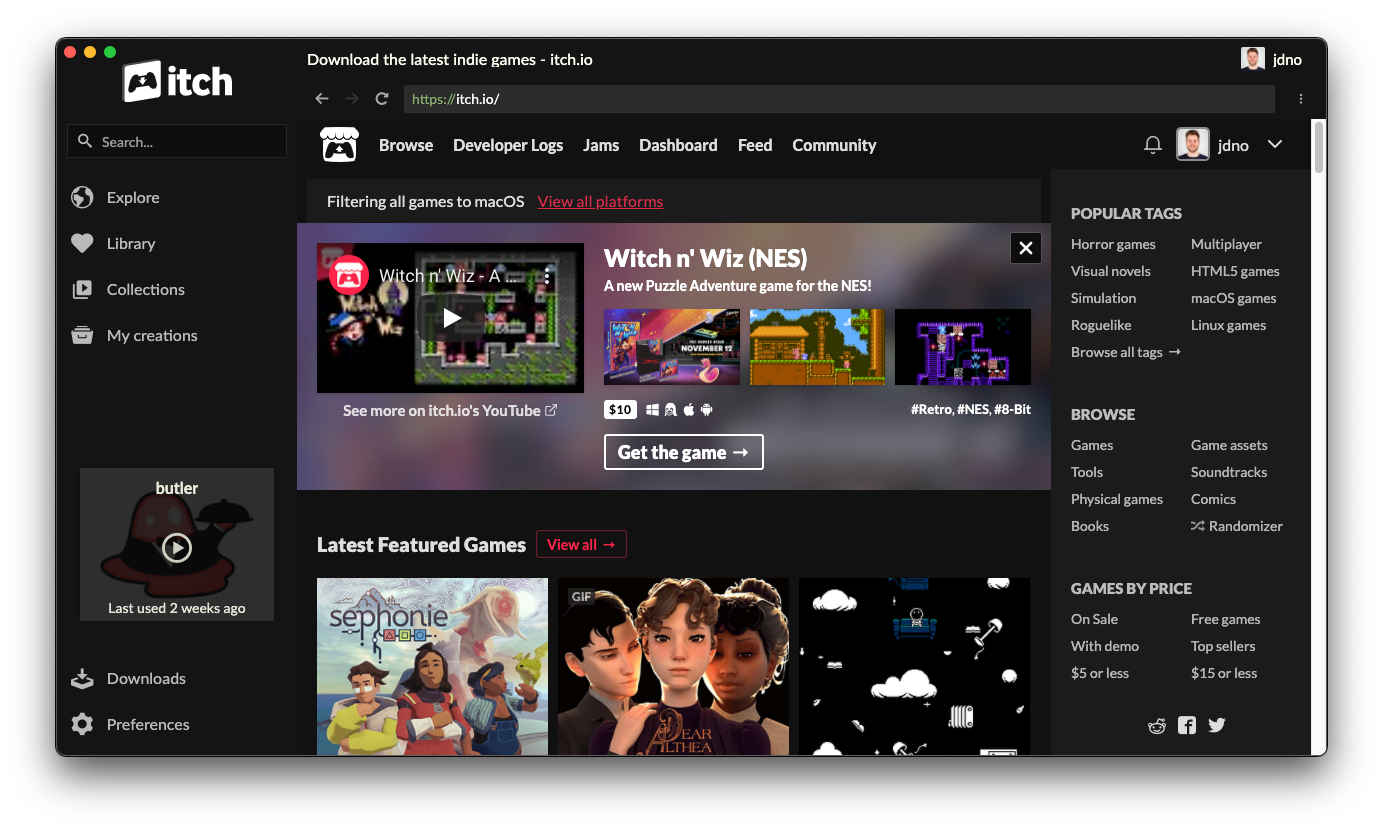The width and height of the screenshot is (1383, 830).
Task: Click the Get the game button
Action: pos(684,452)
